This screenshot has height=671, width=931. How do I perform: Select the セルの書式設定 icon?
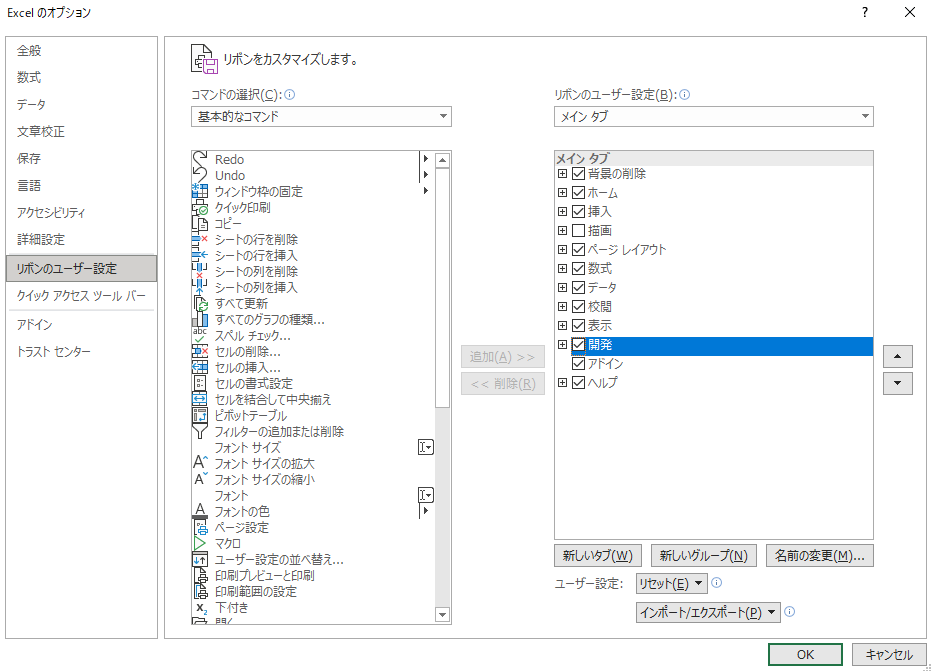click(x=200, y=384)
